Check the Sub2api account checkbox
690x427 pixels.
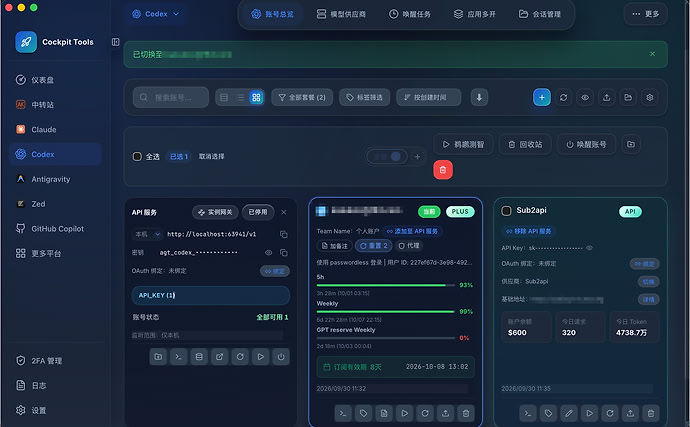pyautogui.click(x=506, y=211)
